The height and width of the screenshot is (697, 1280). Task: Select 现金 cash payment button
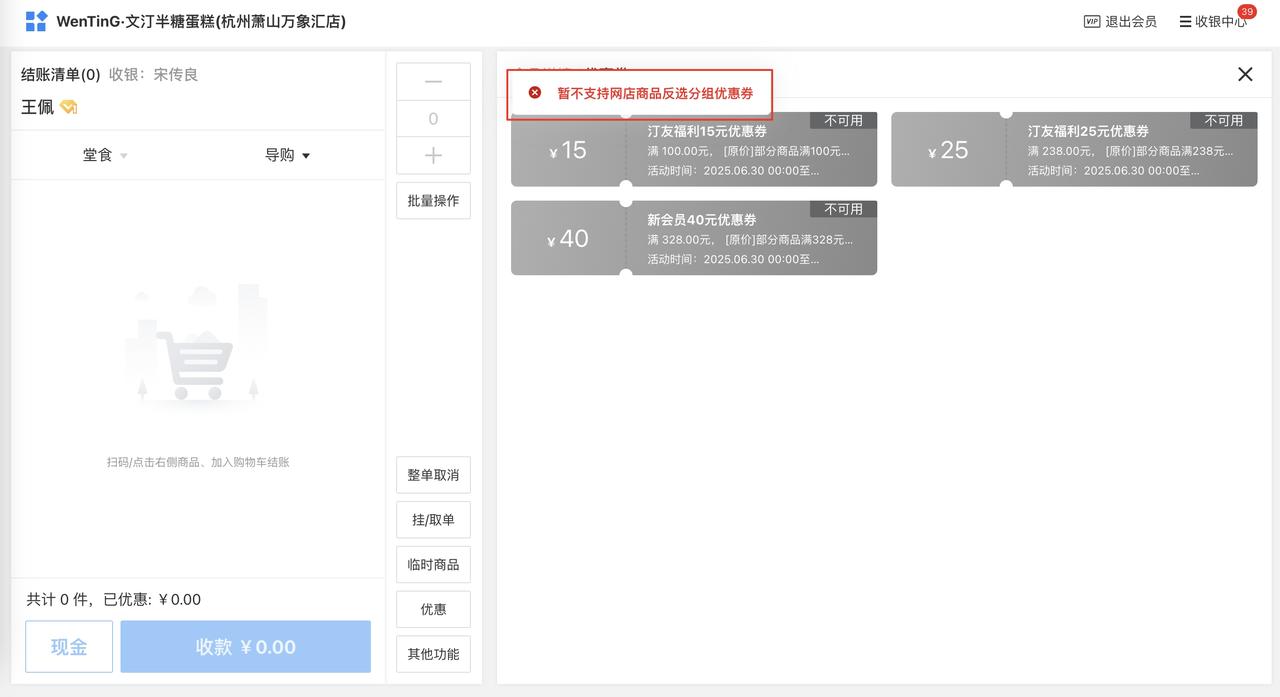tap(69, 647)
